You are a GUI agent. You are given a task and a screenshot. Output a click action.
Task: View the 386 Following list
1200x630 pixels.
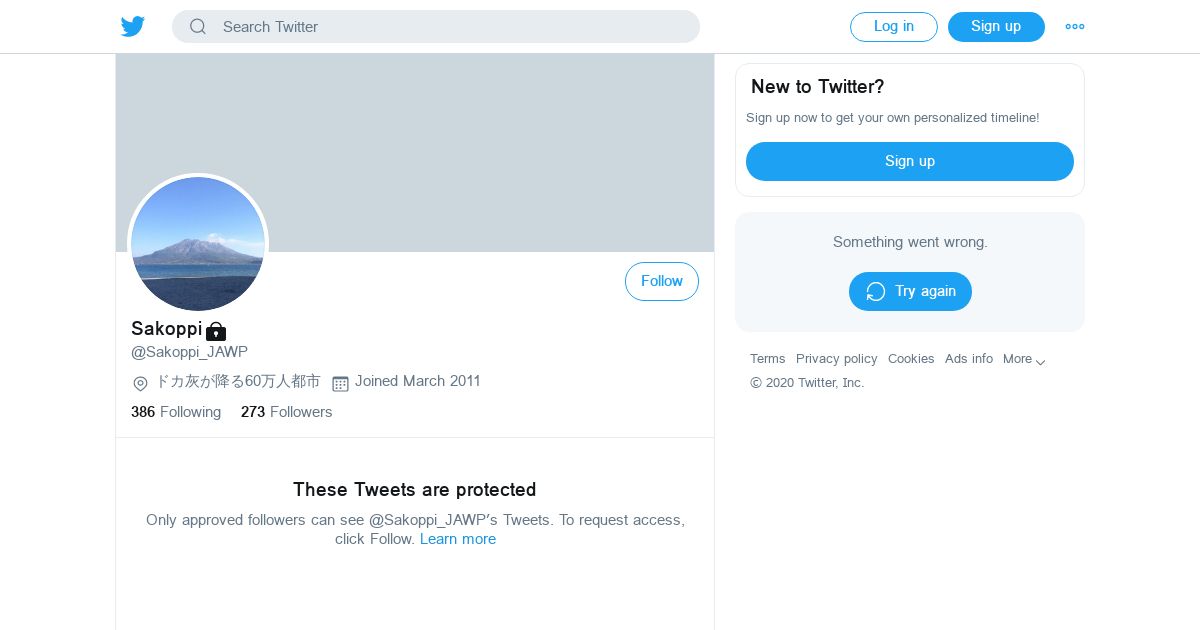pos(176,412)
